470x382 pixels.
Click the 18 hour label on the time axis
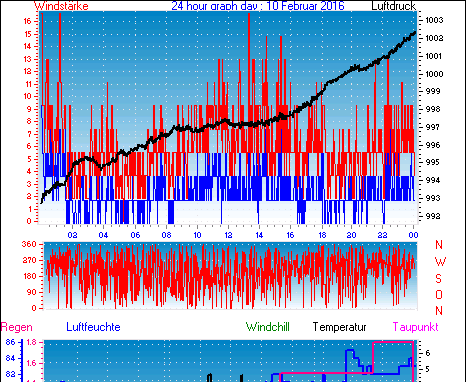tap(322, 235)
